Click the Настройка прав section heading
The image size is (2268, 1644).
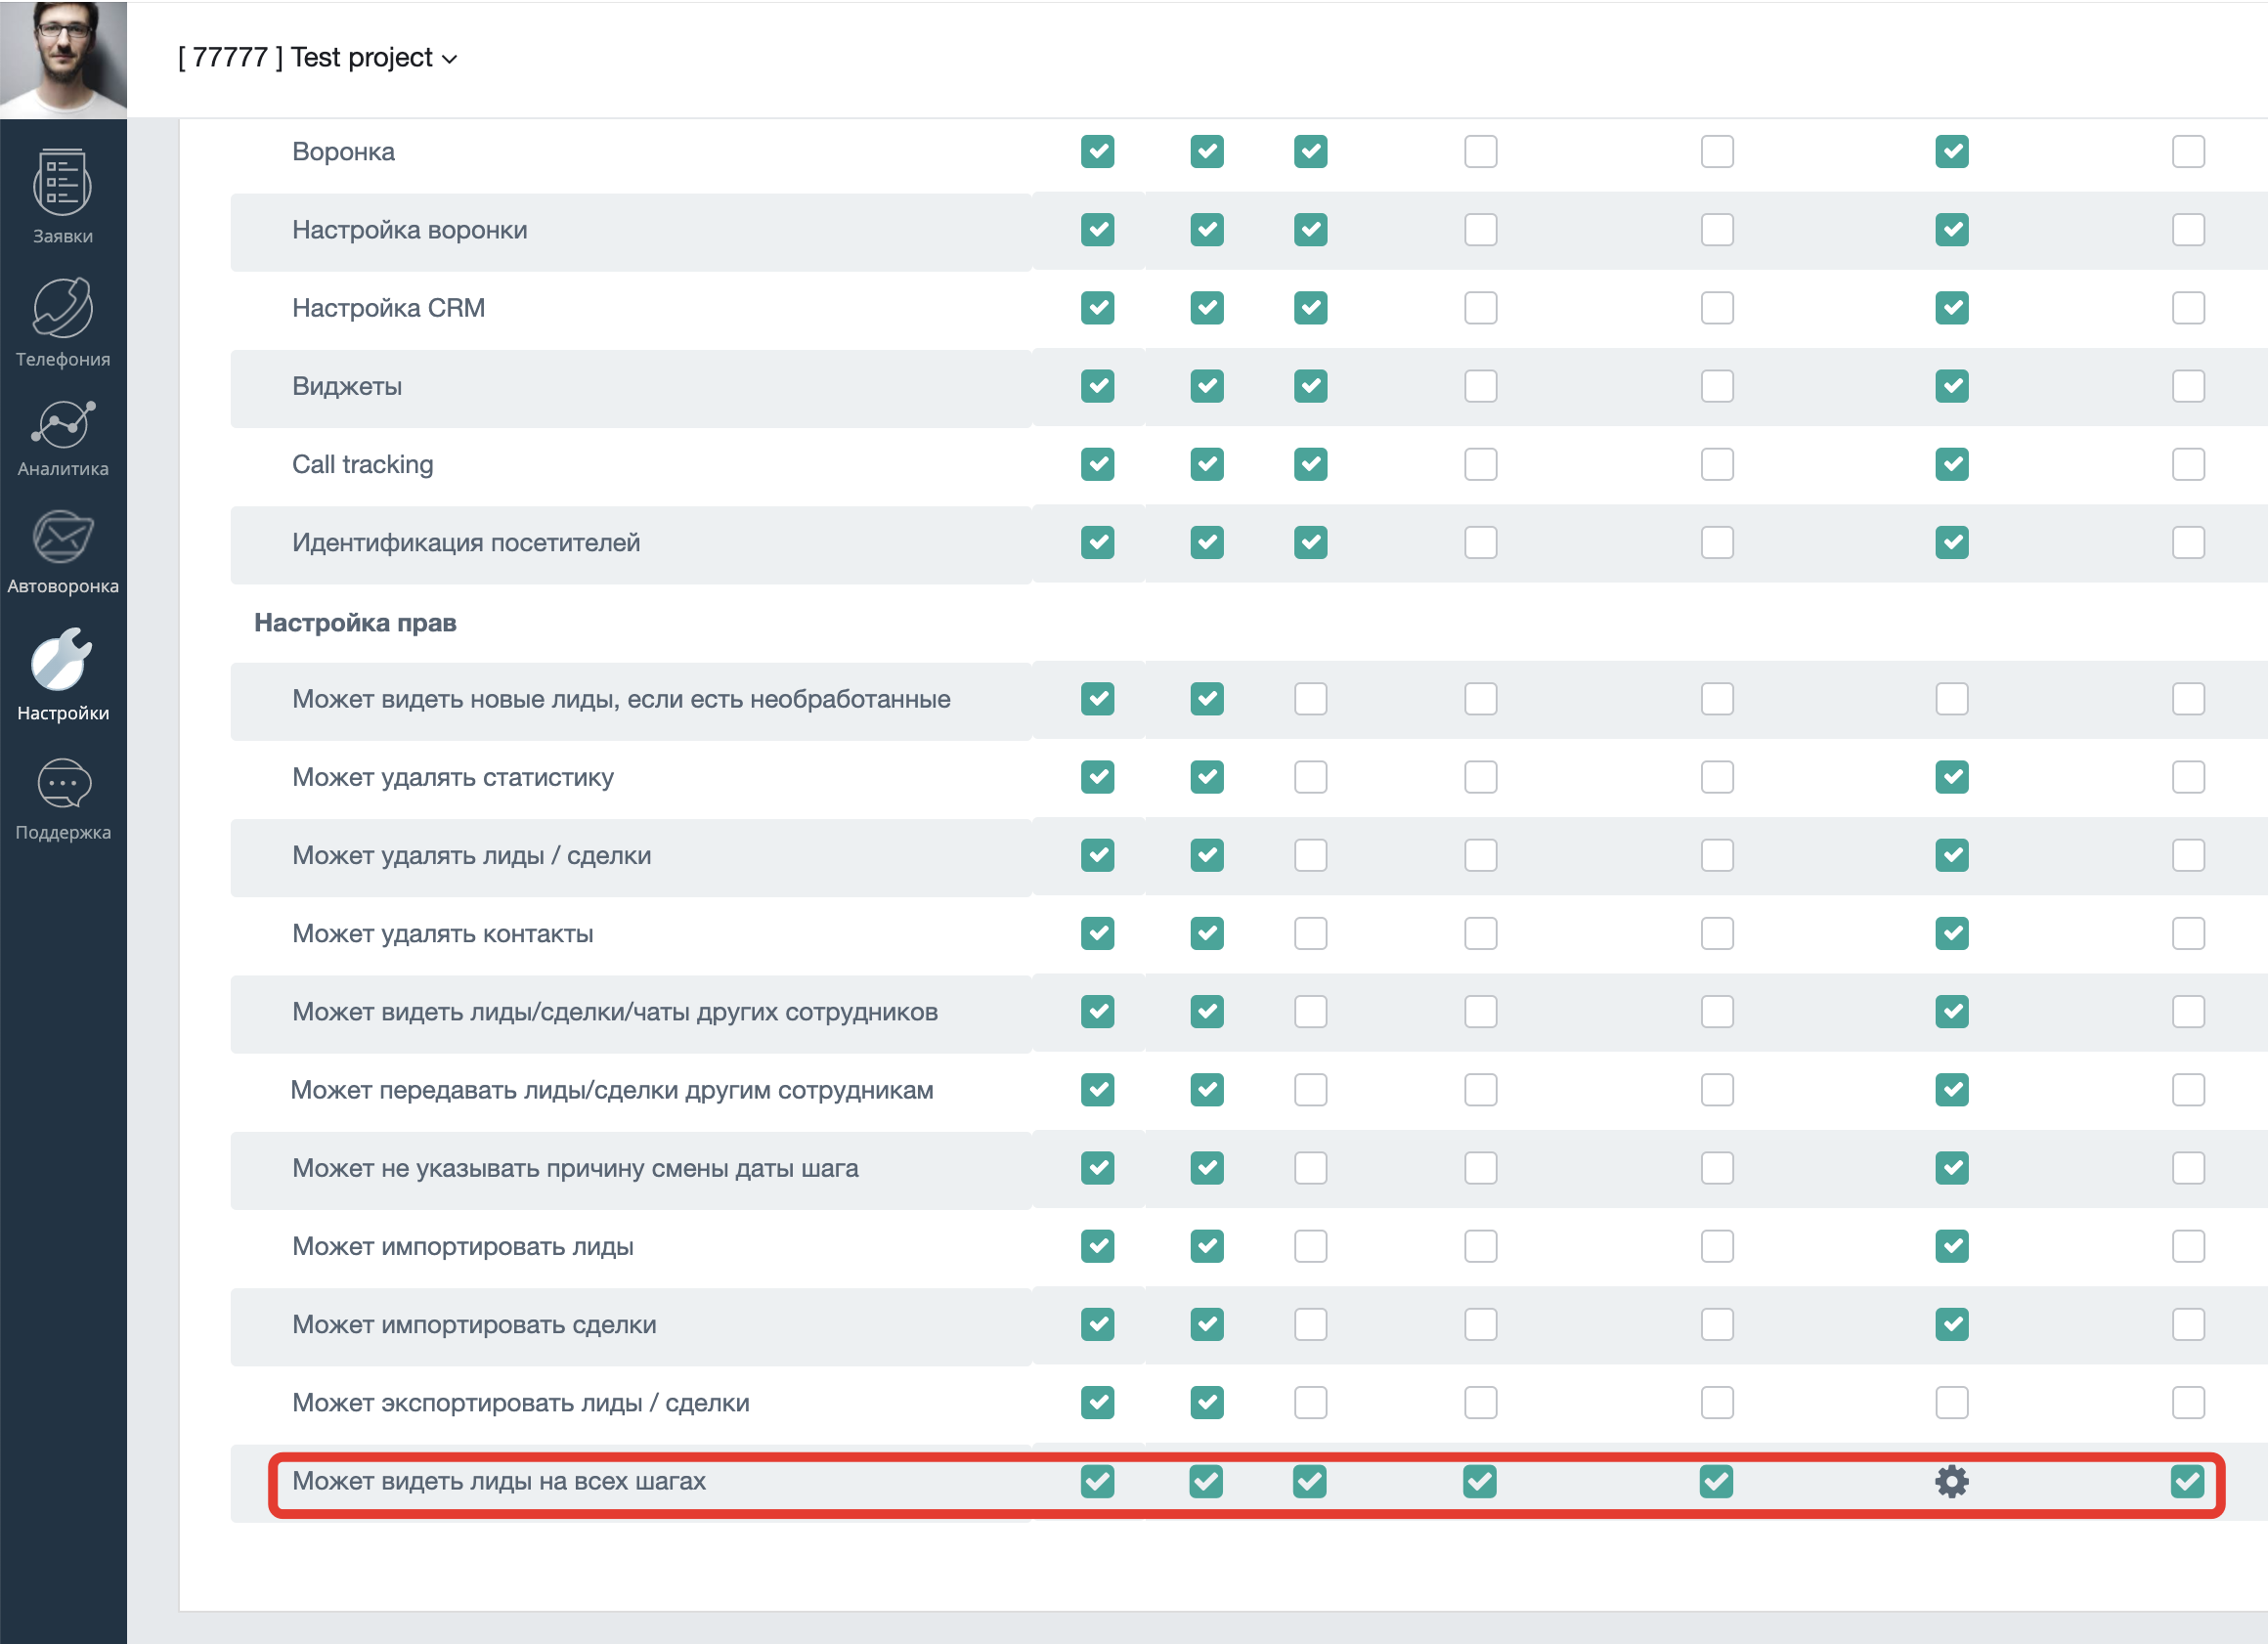355,623
